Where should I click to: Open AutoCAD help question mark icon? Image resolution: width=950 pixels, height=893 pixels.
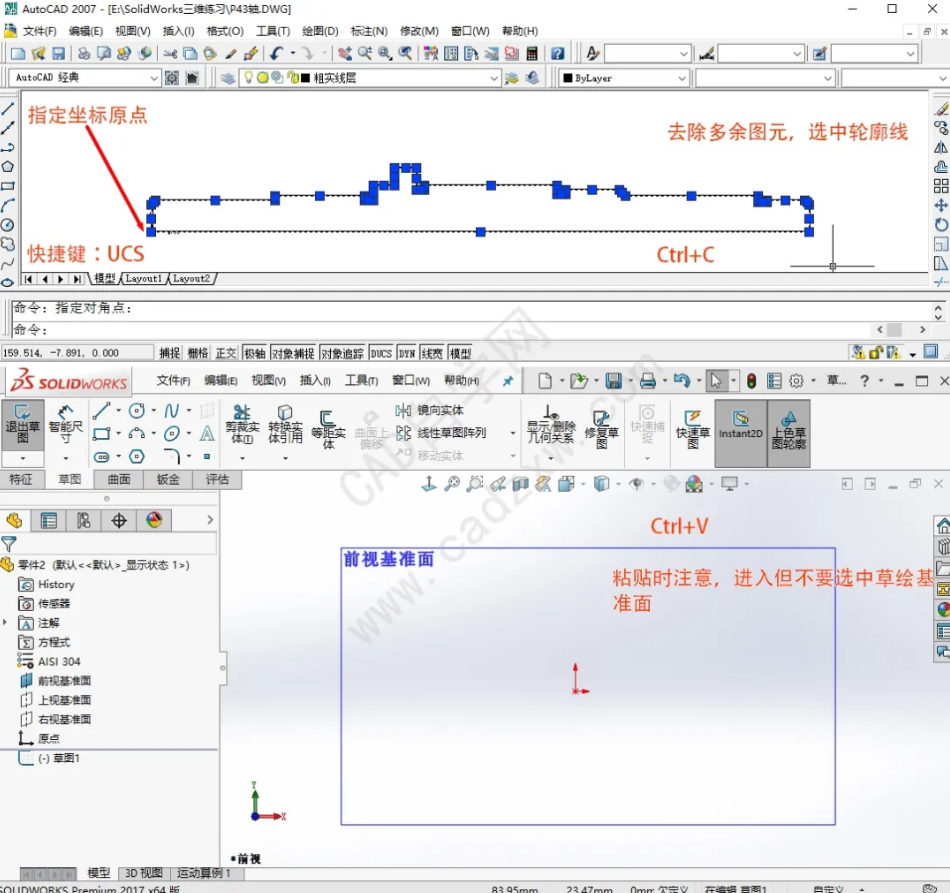click(x=557, y=54)
